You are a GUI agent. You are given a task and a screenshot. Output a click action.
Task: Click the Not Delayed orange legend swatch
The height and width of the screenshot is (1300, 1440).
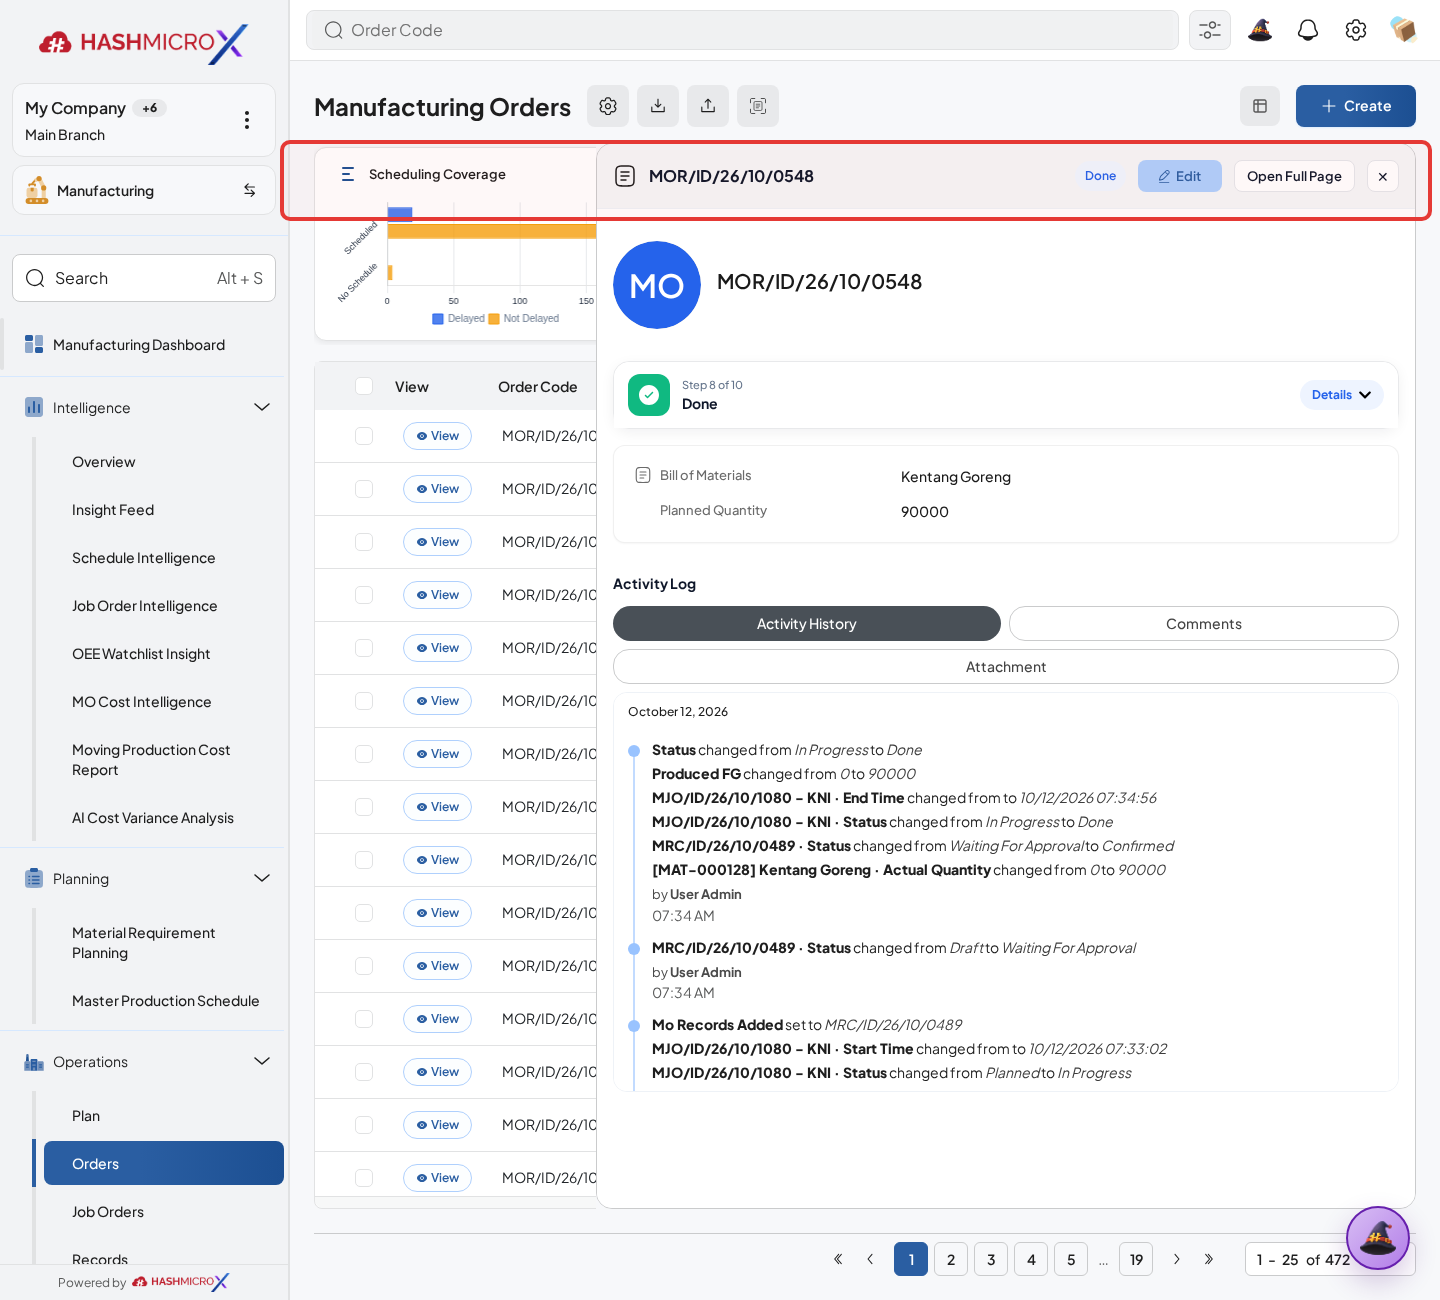click(494, 319)
